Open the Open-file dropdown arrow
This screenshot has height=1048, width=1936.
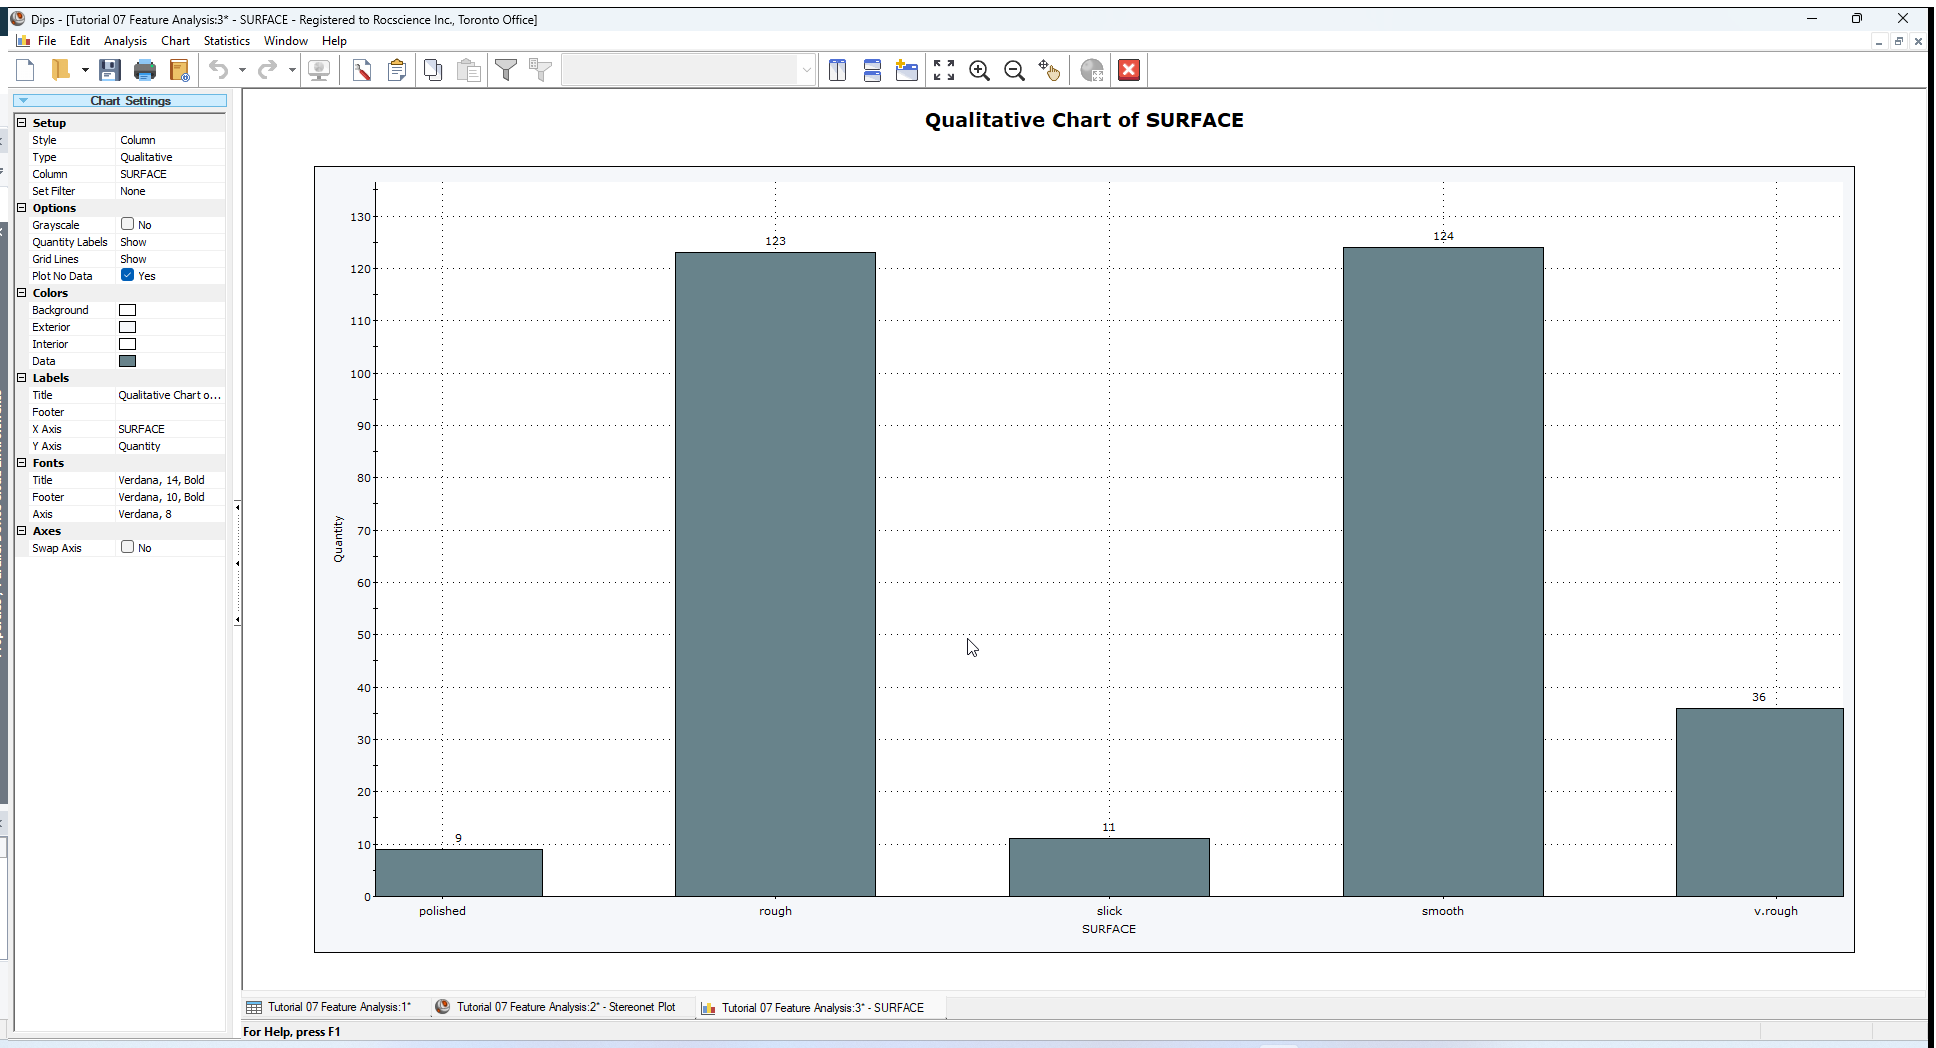coord(84,69)
